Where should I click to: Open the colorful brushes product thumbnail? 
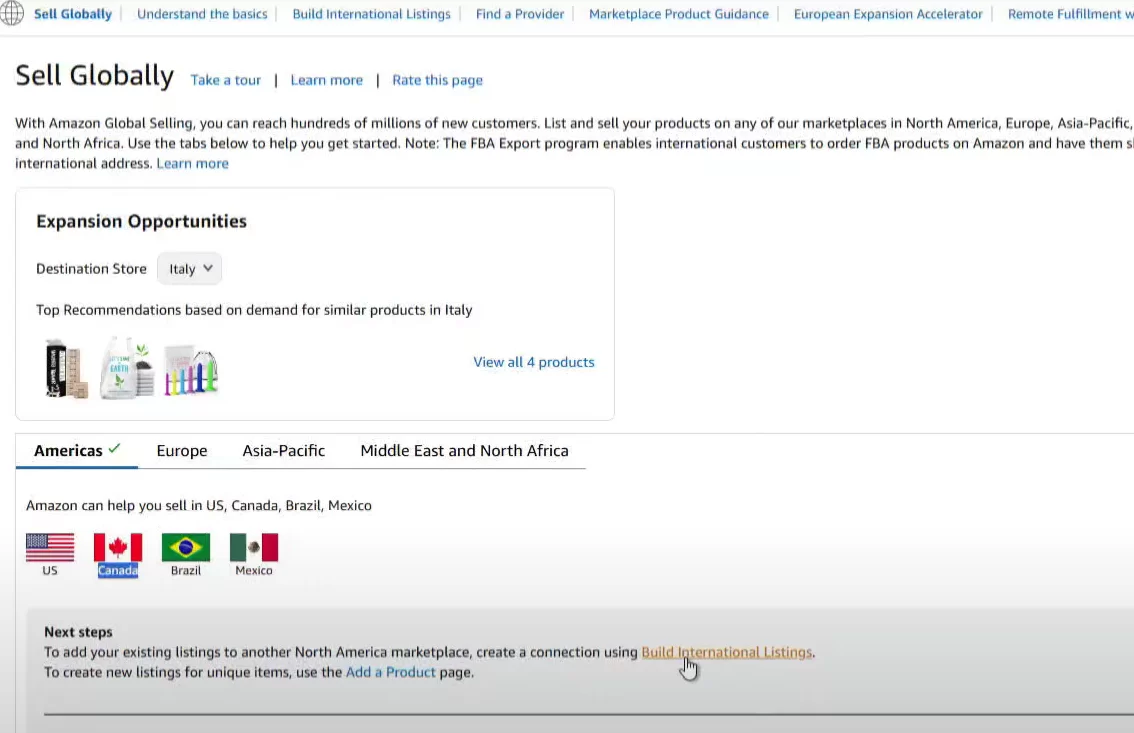tap(191, 370)
